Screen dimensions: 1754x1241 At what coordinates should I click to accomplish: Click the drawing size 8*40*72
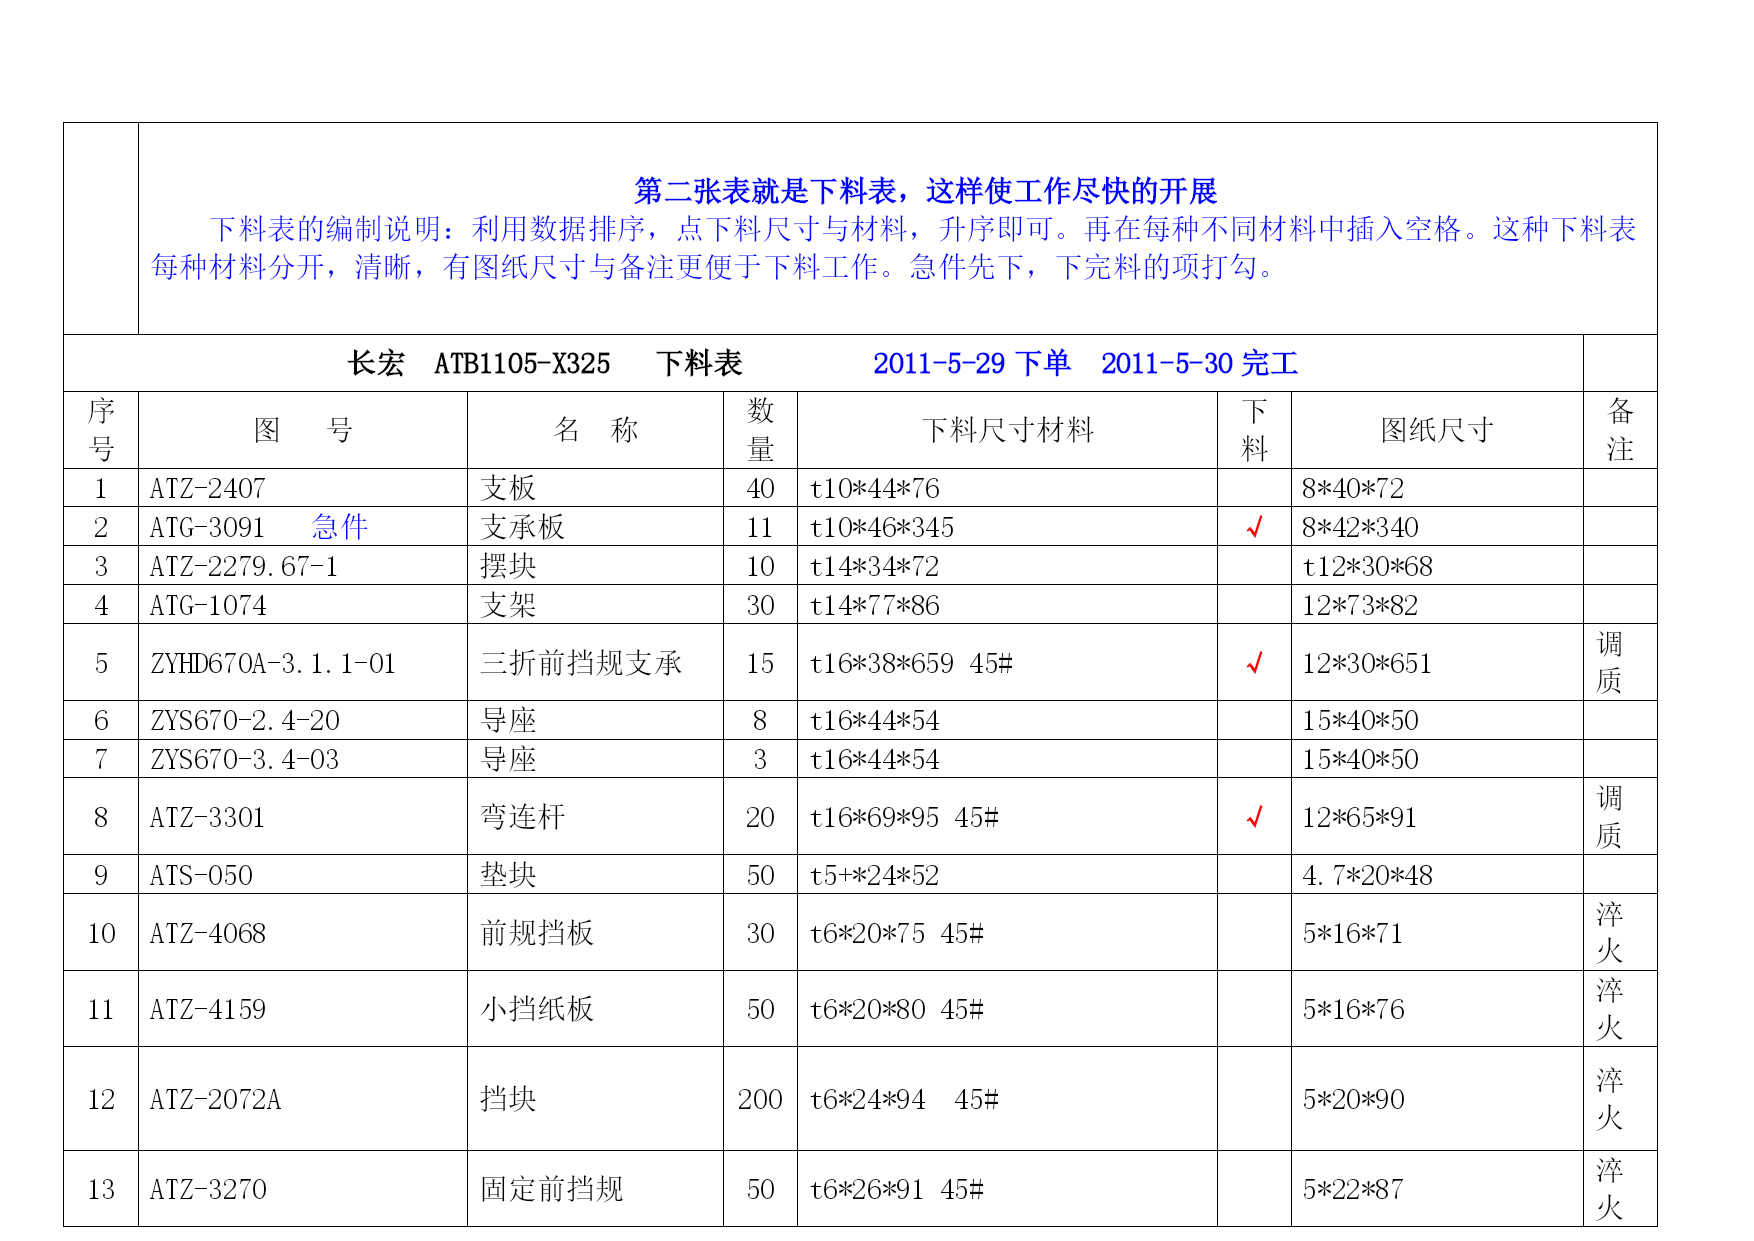(x=1353, y=489)
